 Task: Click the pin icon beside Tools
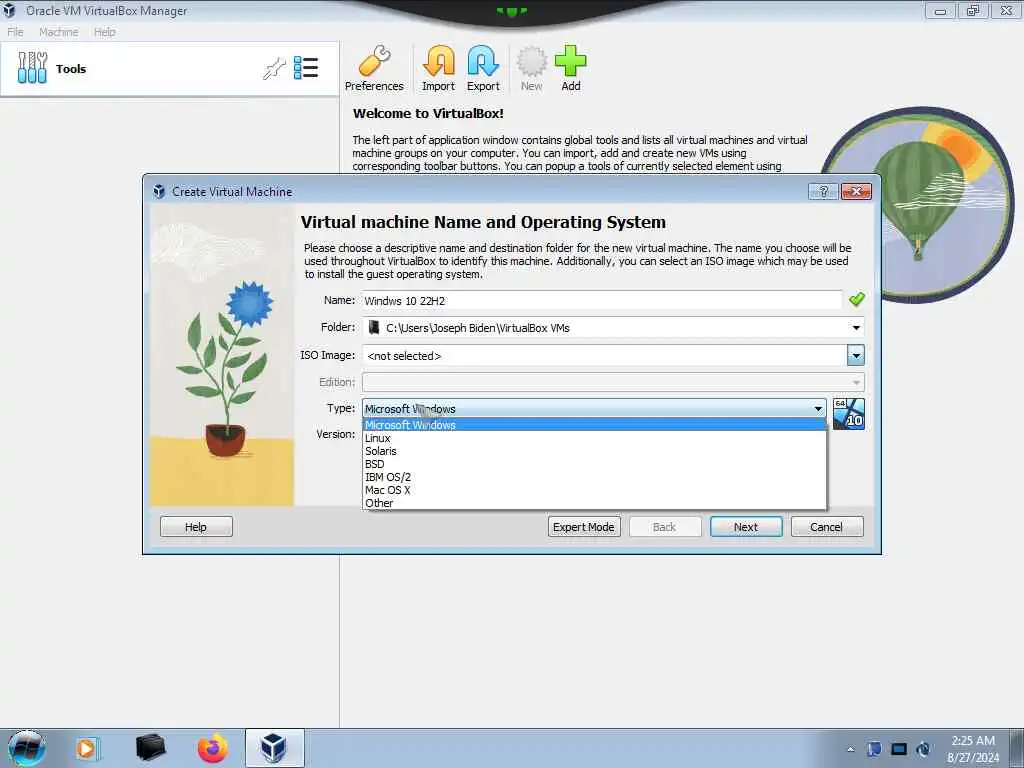pos(274,68)
